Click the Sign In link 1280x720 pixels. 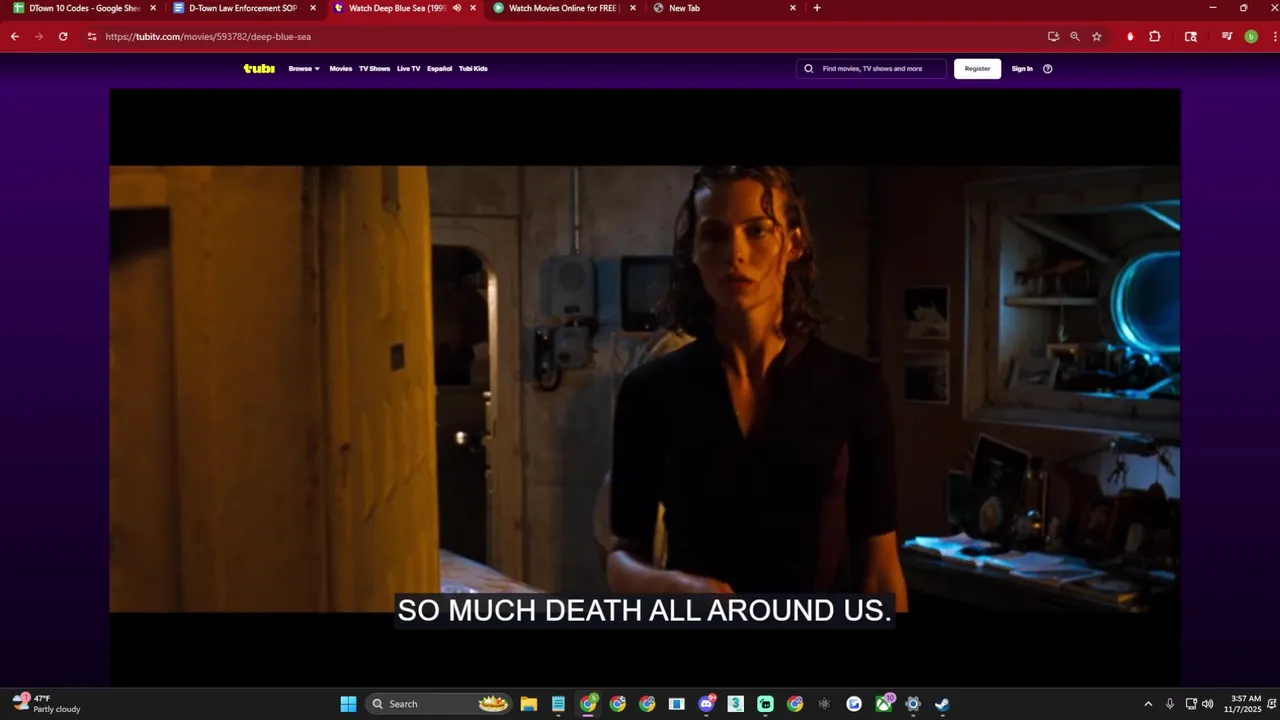click(x=1022, y=69)
